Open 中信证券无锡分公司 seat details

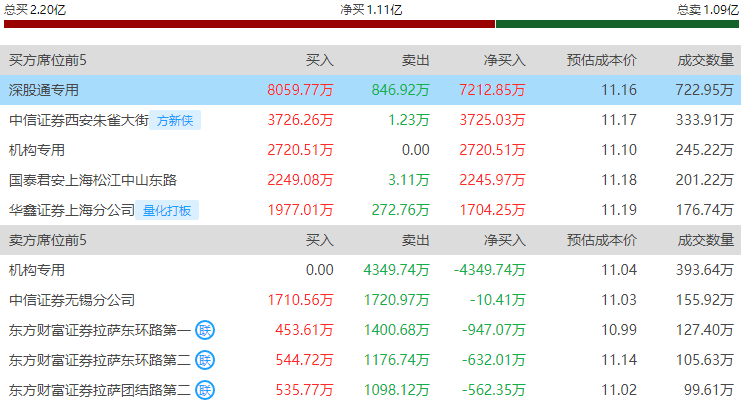[x=71, y=300]
